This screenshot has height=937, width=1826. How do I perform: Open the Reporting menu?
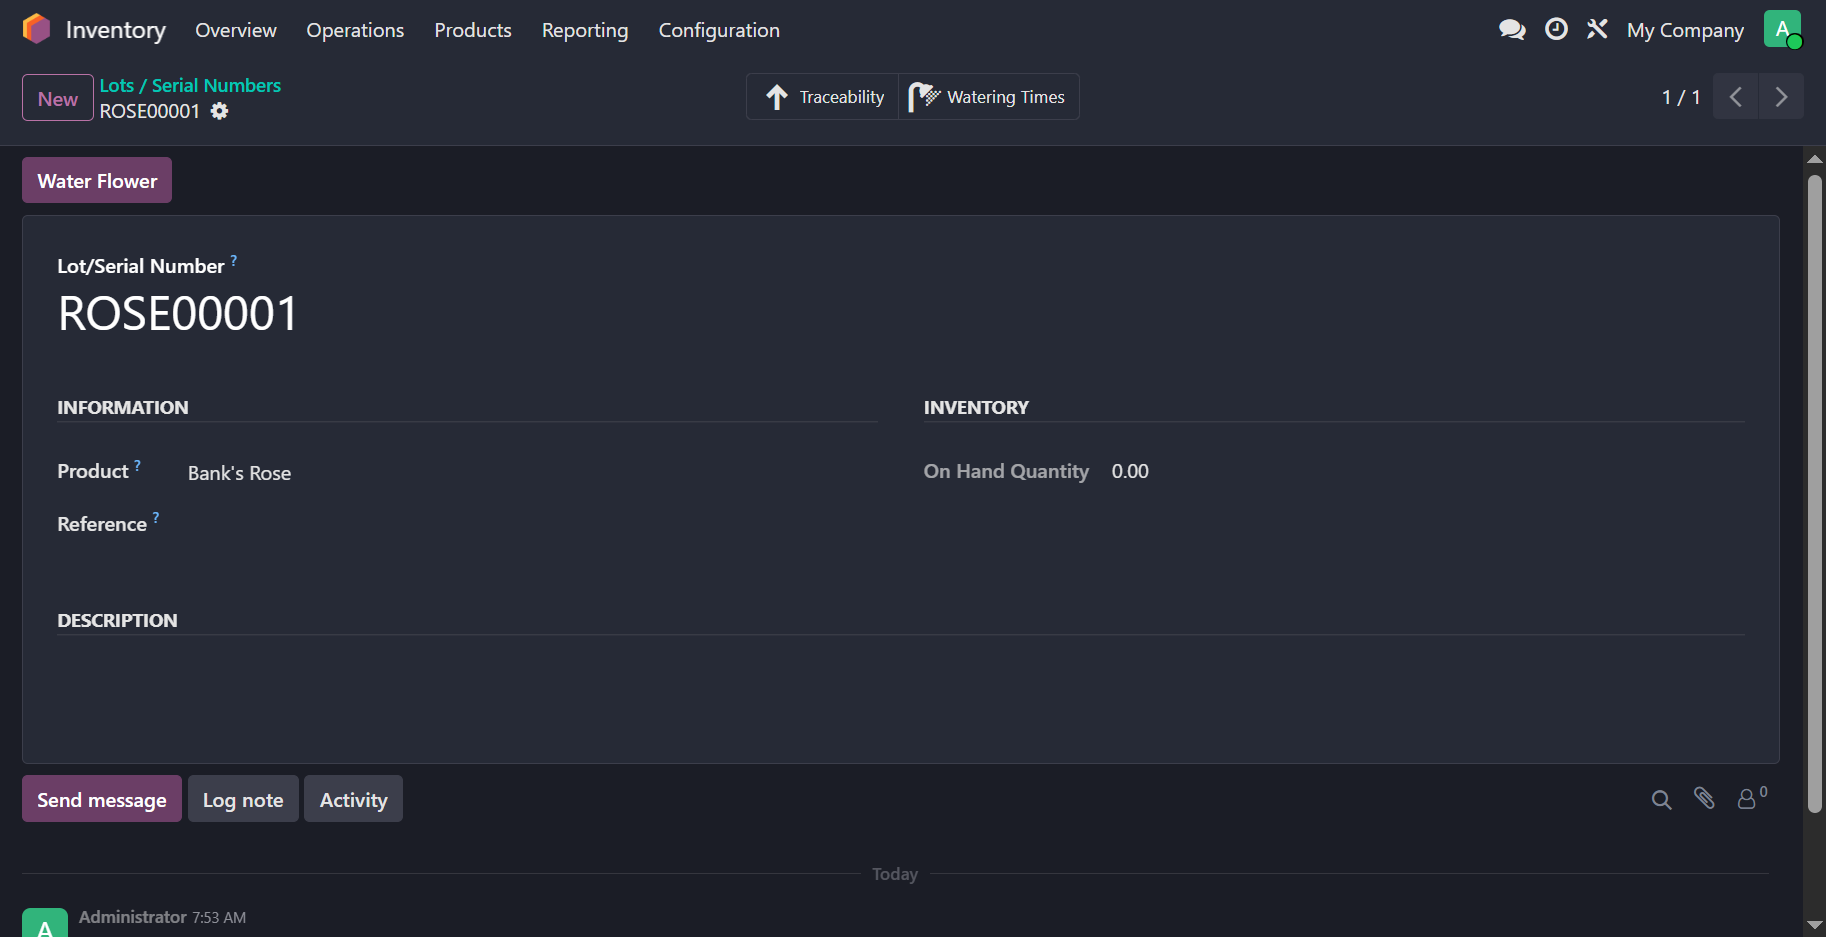tap(585, 30)
